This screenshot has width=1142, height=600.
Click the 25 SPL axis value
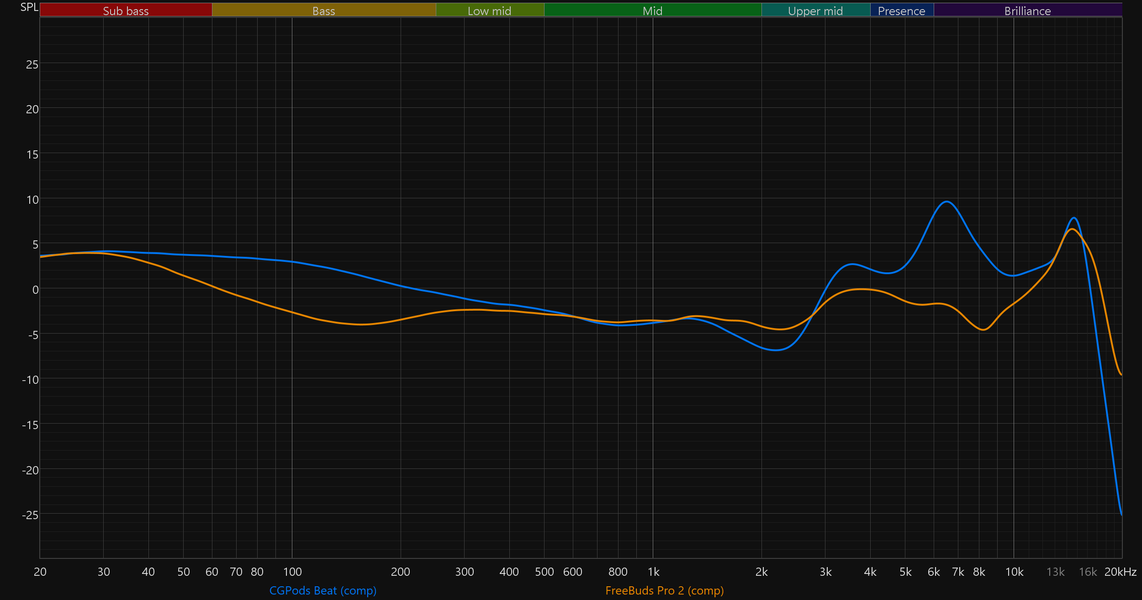32,64
